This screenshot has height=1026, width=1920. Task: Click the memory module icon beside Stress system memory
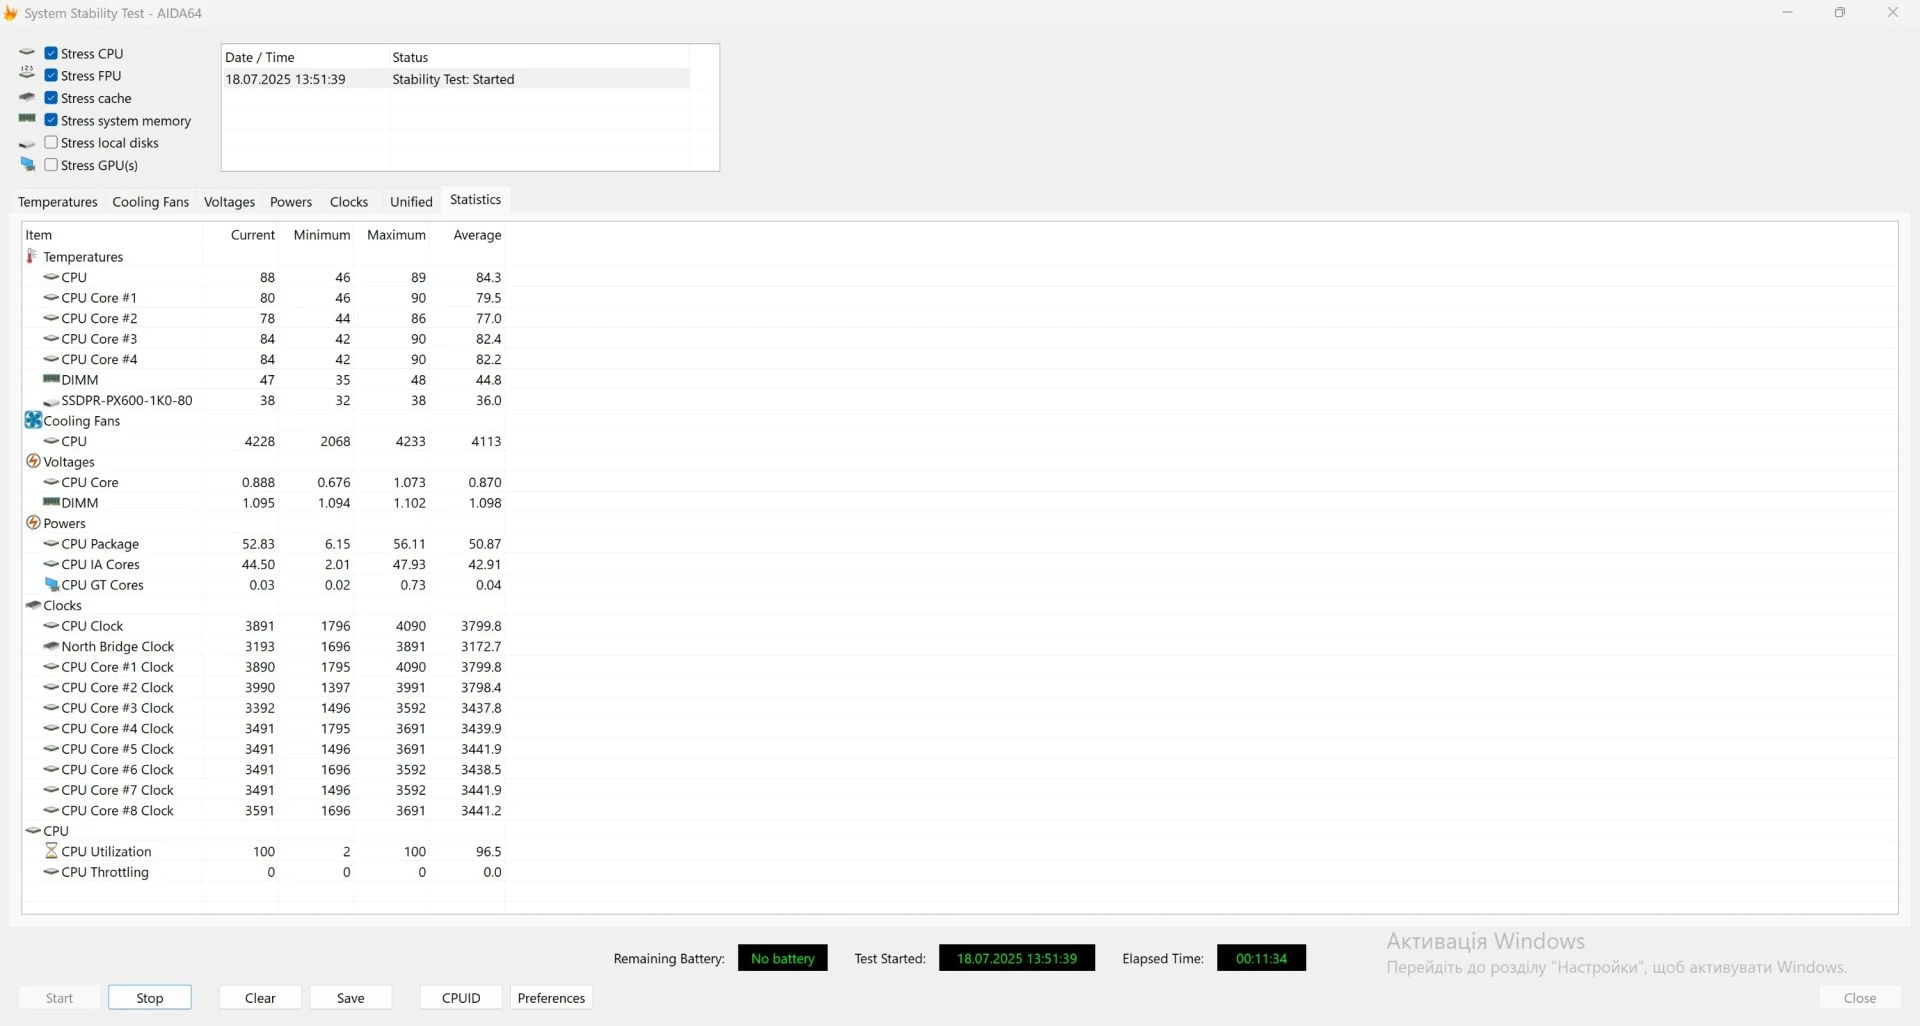point(27,119)
